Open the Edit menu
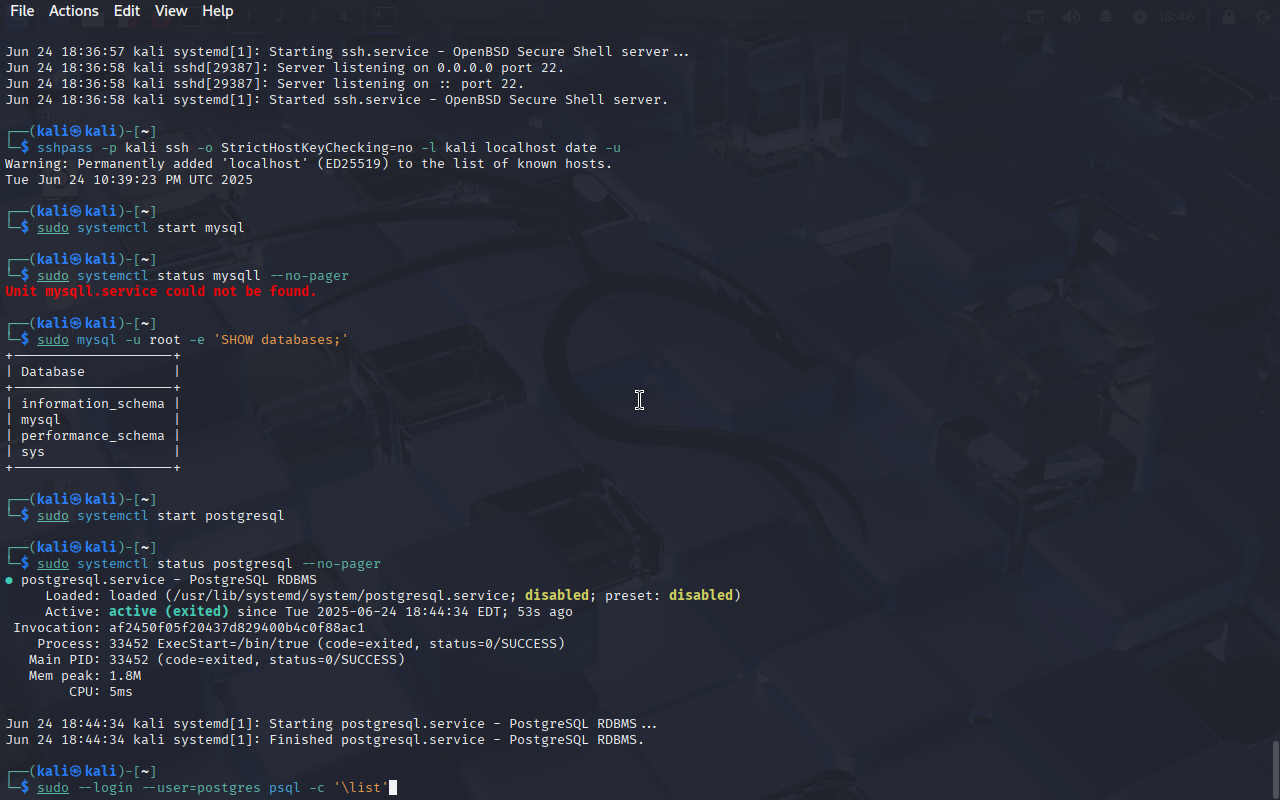 click(127, 11)
